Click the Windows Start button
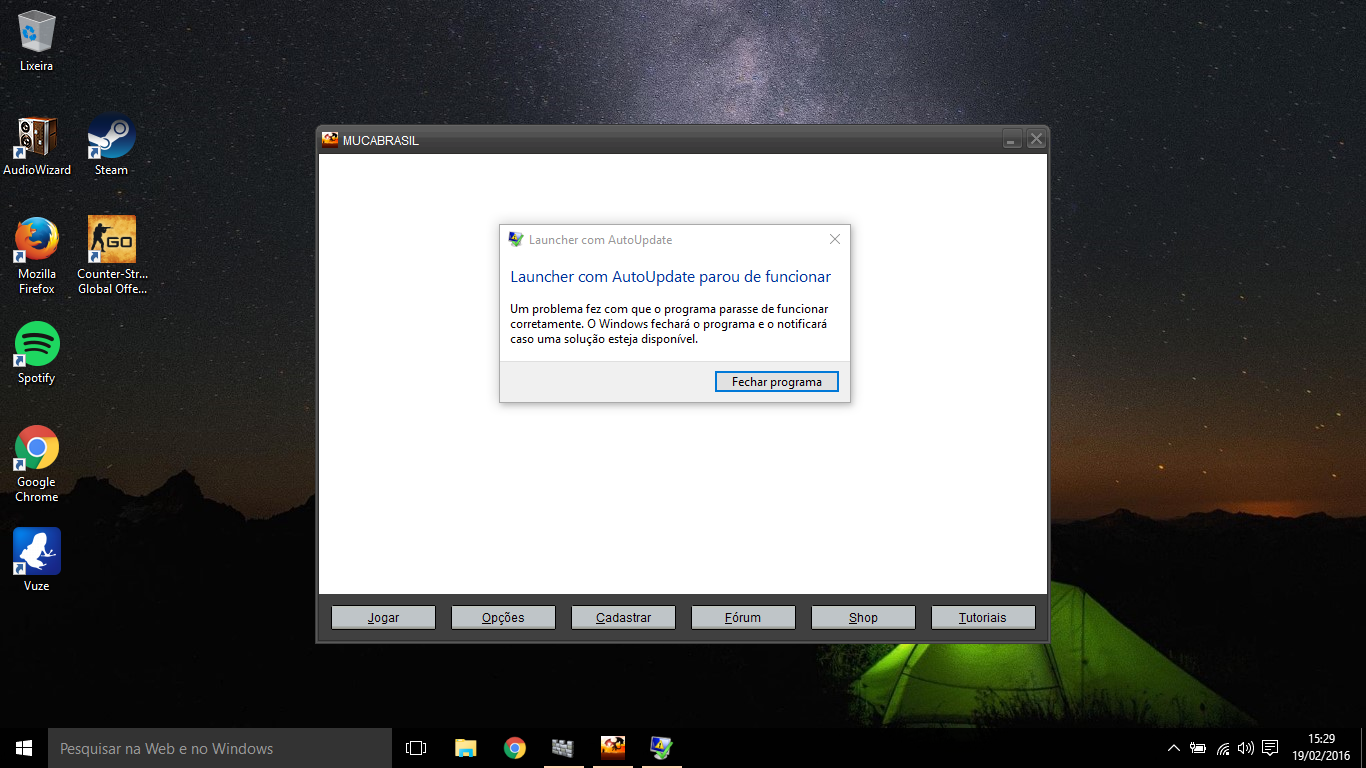Viewport: 1366px width, 768px height. [24, 748]
